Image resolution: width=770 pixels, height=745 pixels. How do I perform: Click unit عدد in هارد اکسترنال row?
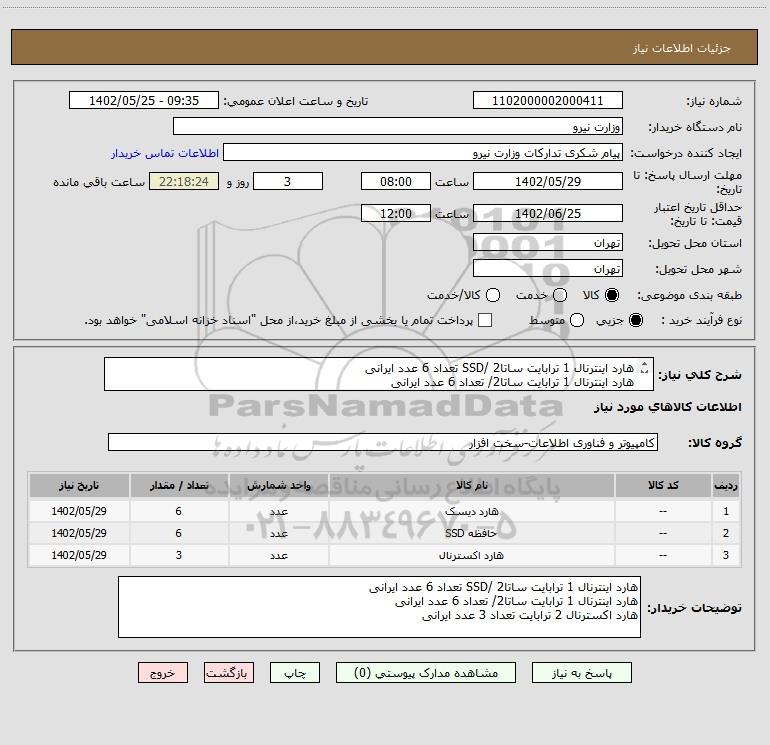point(278,555)
